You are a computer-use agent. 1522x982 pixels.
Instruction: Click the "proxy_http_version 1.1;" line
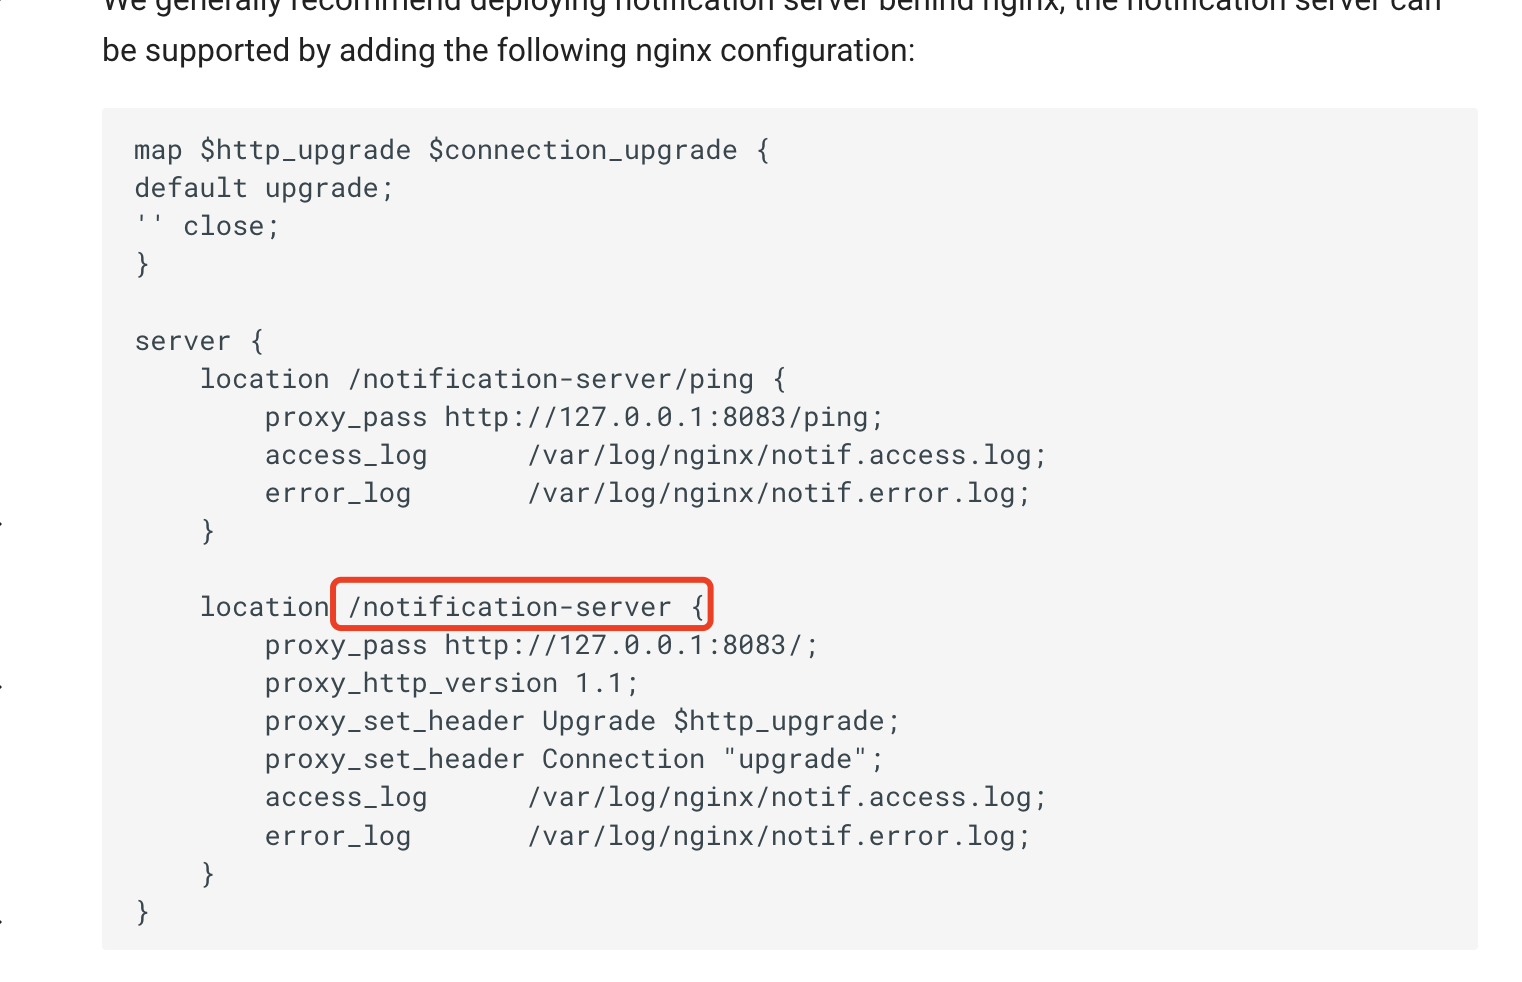[x=451, y=683]
